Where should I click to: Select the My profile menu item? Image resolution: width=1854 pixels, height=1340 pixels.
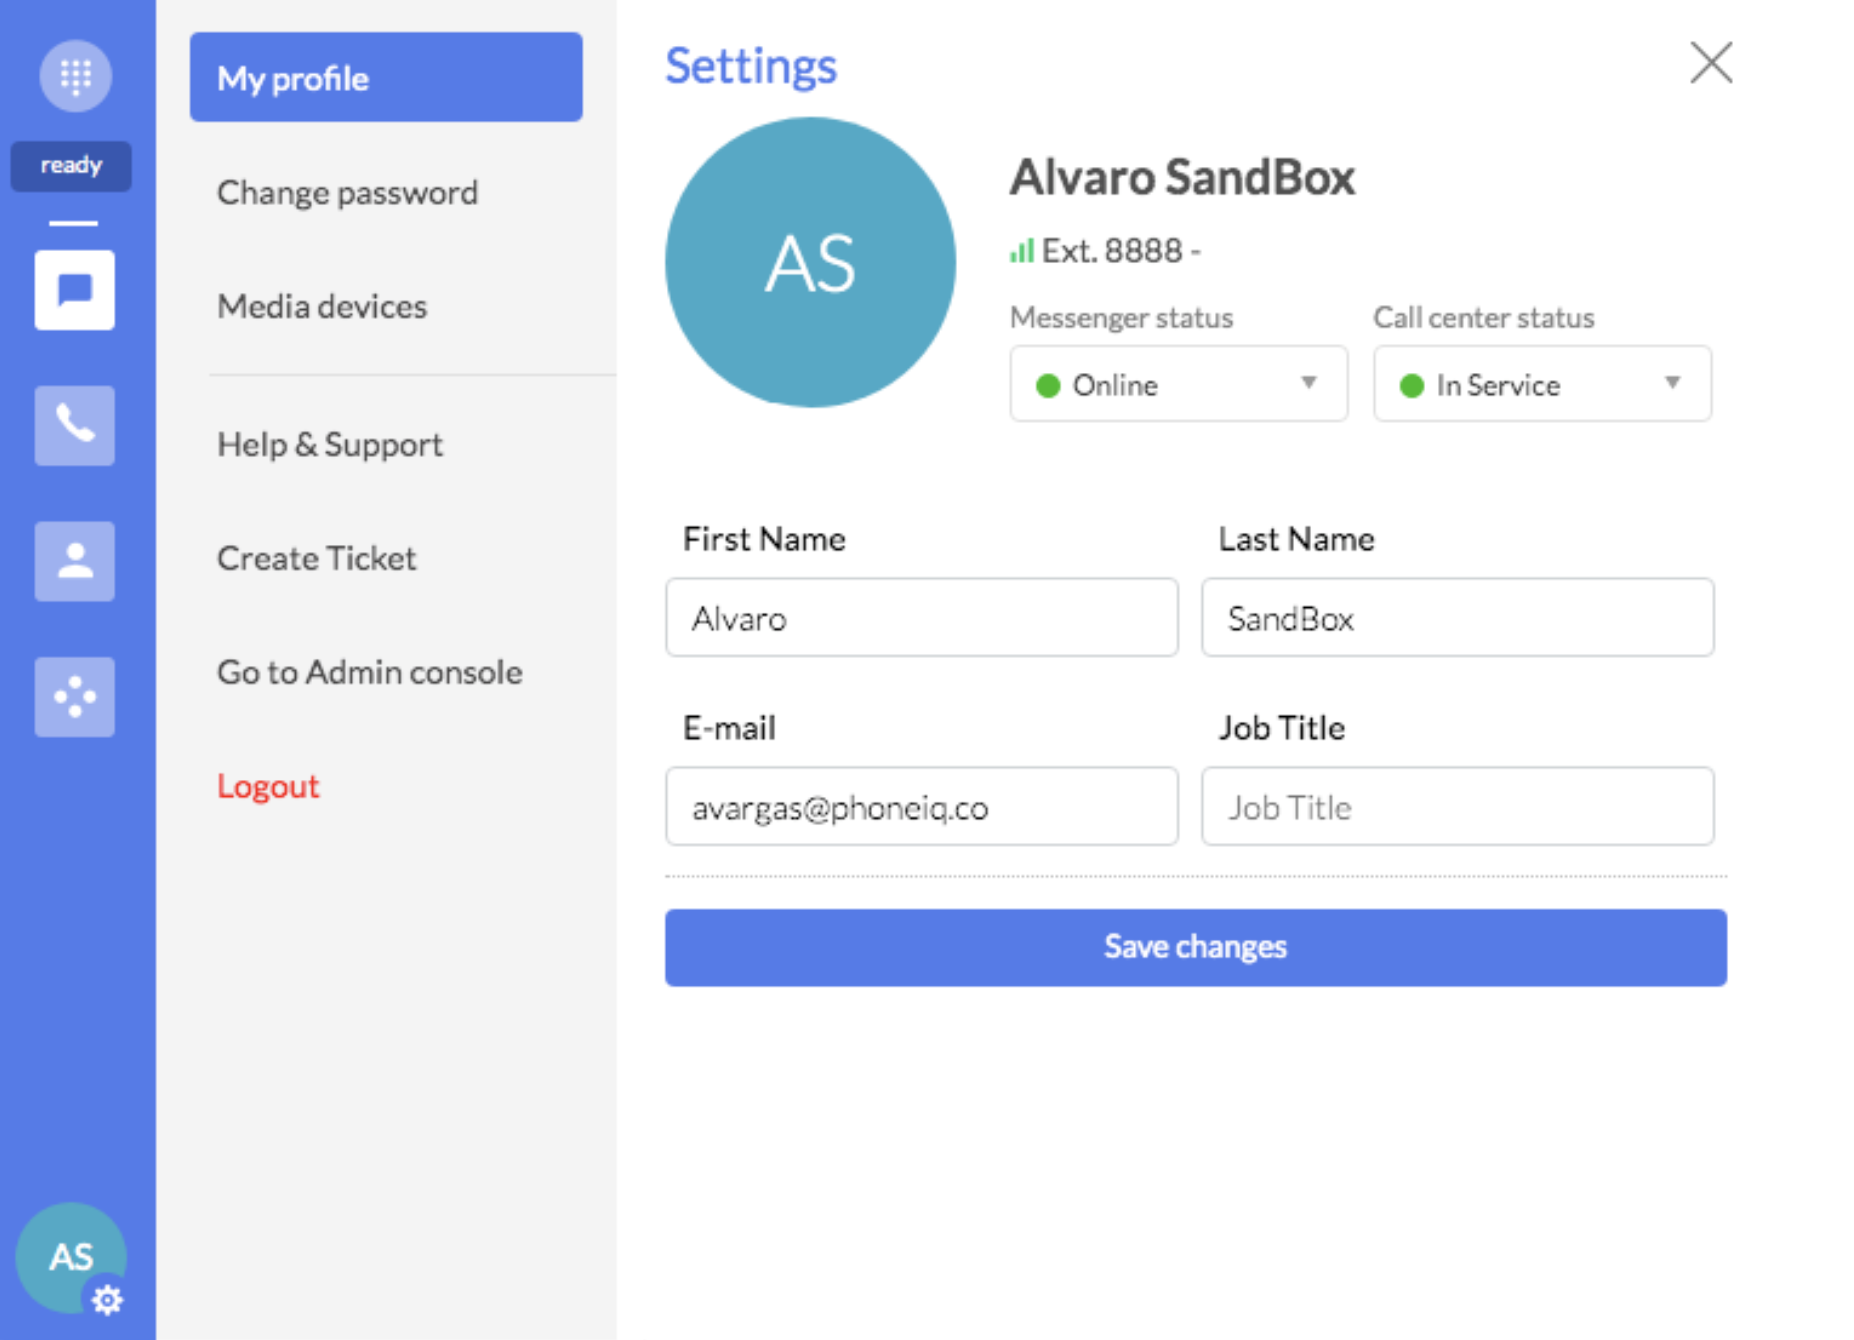tap(386, 77)
